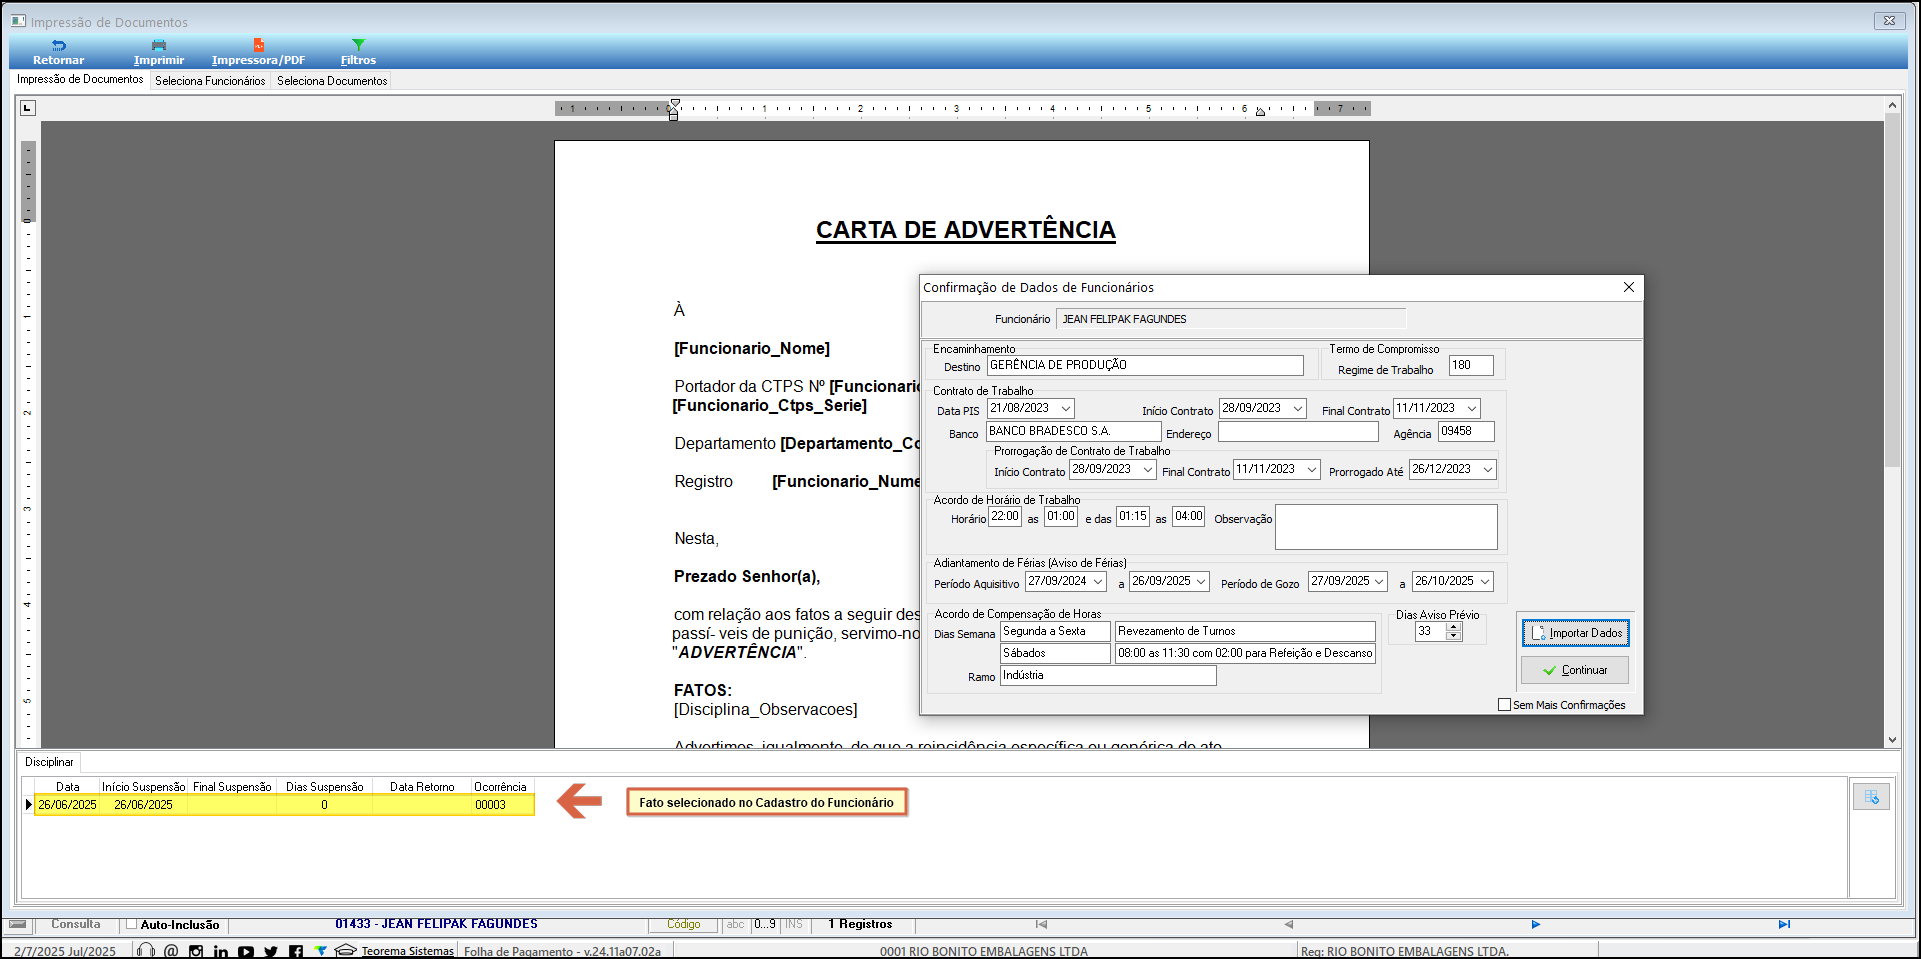
Task: Increase Dias Aviso Prévio with up arrow
Action: [1454, 627]
